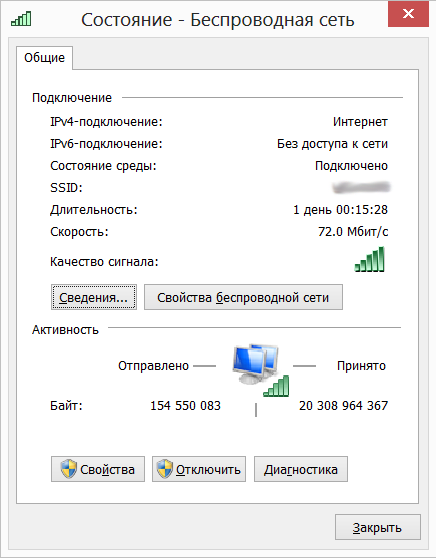
Task: Click the speed value 72.0 Мбит/с
Action: [353, 232]
